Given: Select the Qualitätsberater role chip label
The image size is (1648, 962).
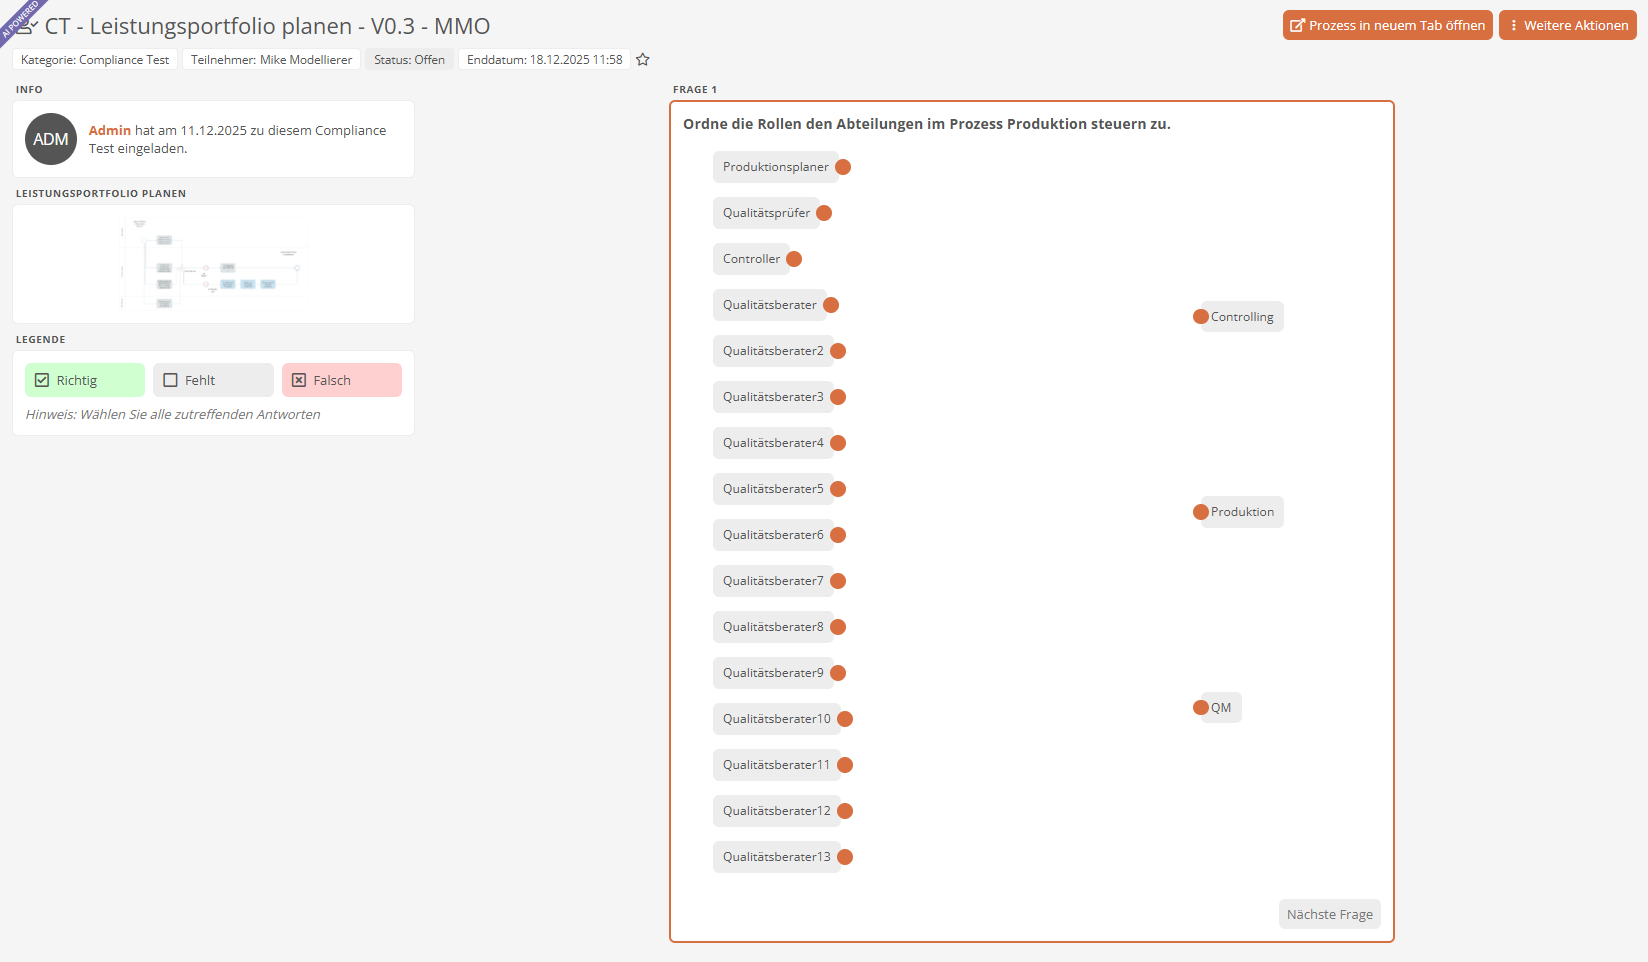Looking at the screenshot, I should coord(770,305).
